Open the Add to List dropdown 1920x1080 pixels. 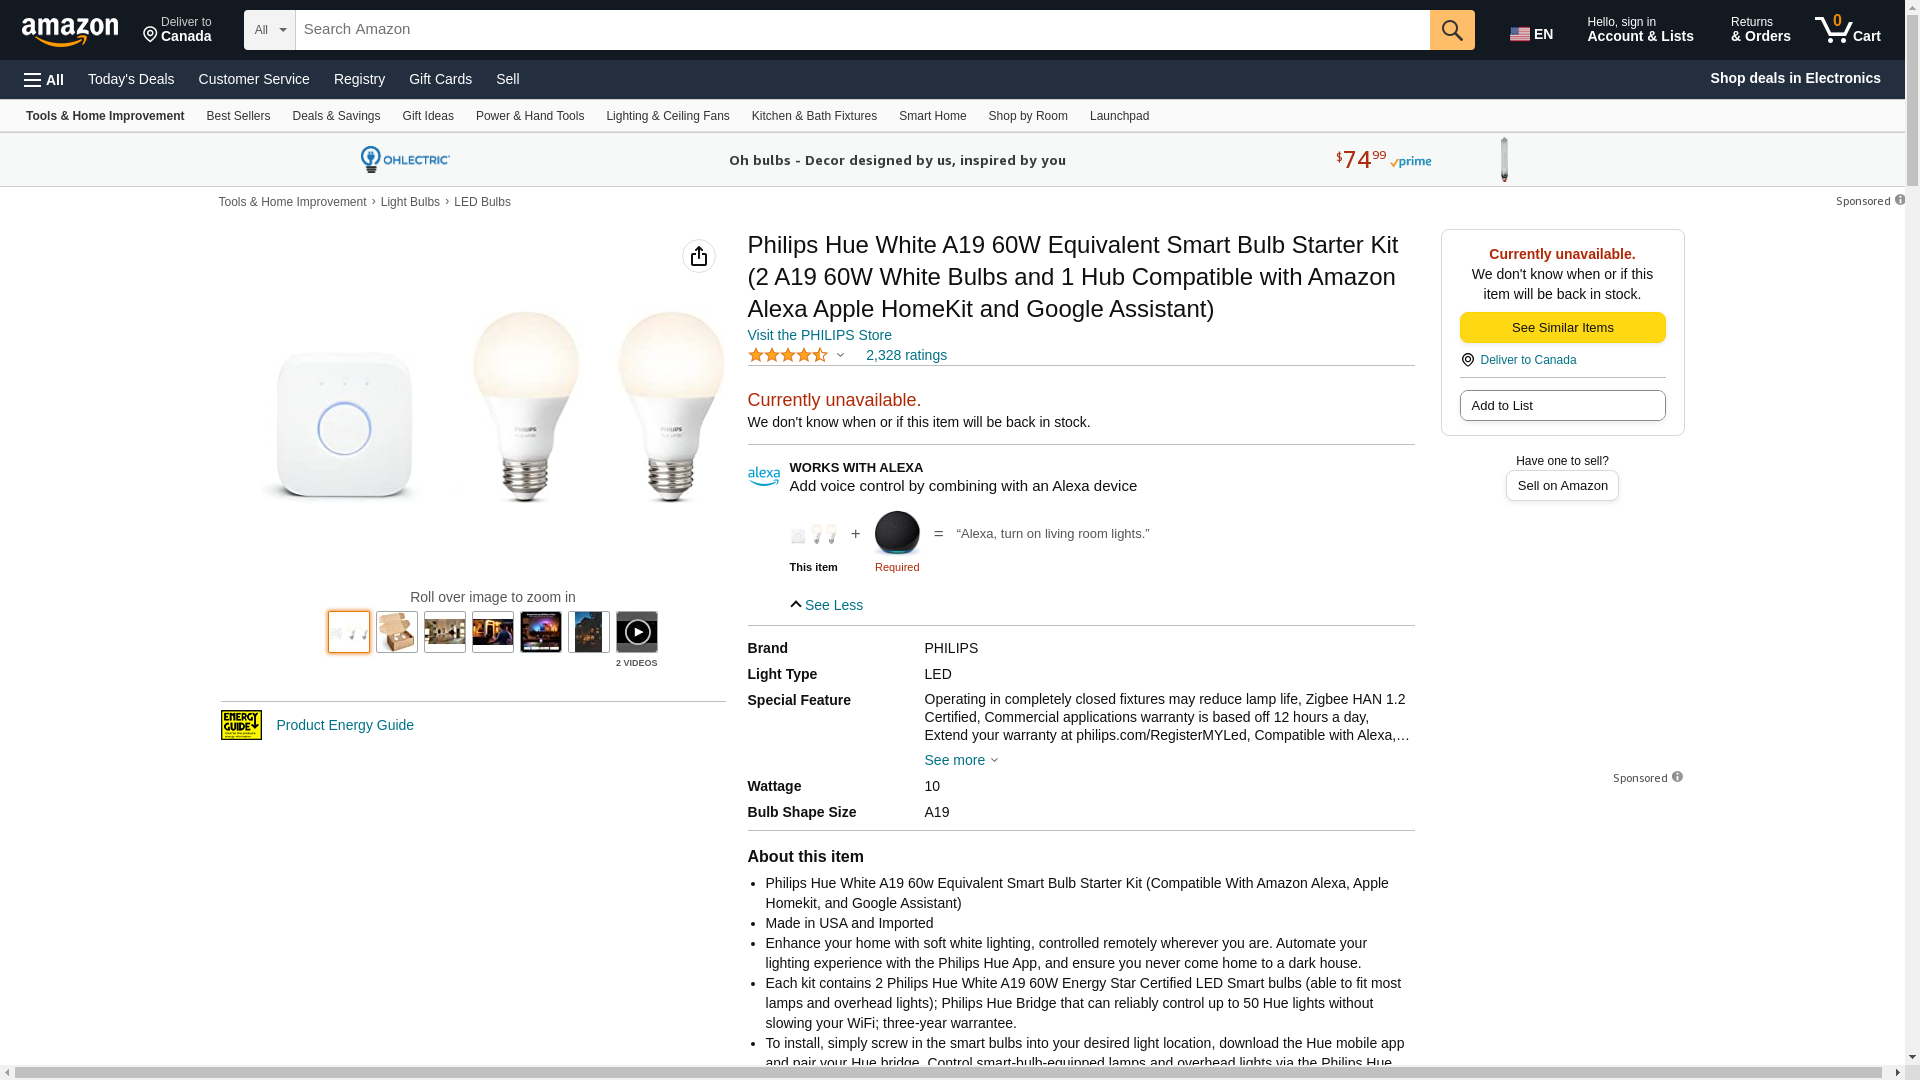click(x=1561, y=406)
